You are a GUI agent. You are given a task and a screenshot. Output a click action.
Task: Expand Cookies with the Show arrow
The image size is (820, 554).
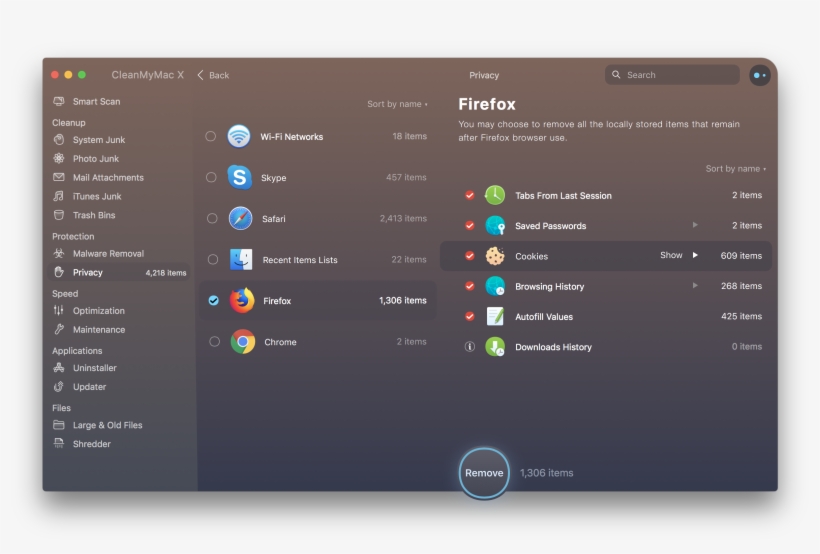(695, 255)
